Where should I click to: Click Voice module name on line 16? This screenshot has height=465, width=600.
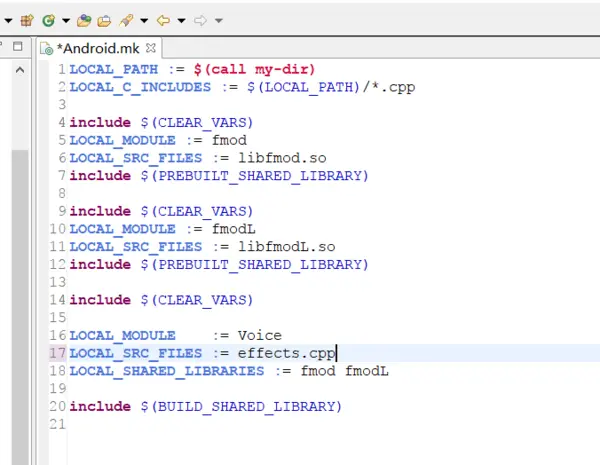point(260,336)
